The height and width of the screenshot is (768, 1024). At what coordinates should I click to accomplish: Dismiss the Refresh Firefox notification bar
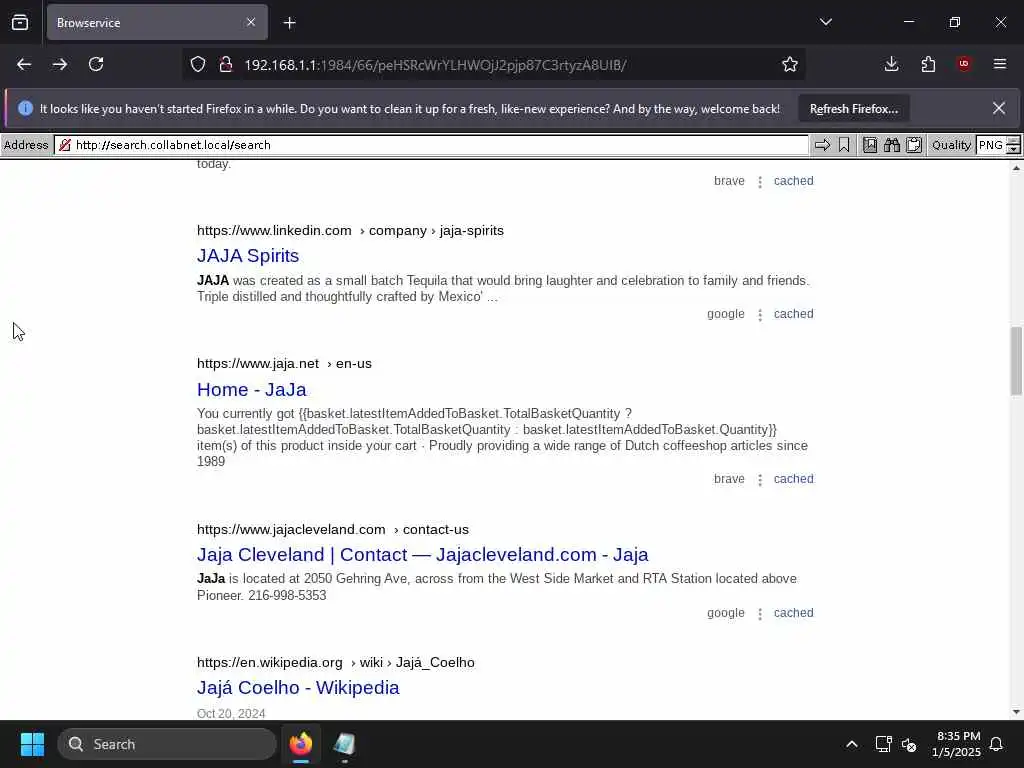999,108
